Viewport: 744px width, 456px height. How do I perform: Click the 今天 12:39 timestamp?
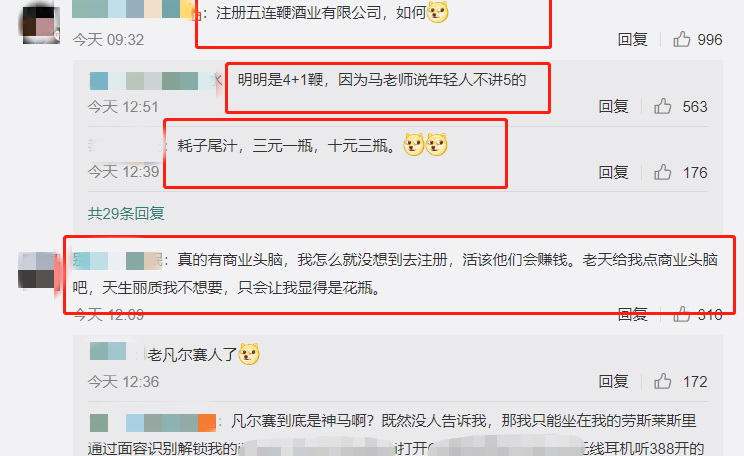pyautogui.click(x=123, y=171)
